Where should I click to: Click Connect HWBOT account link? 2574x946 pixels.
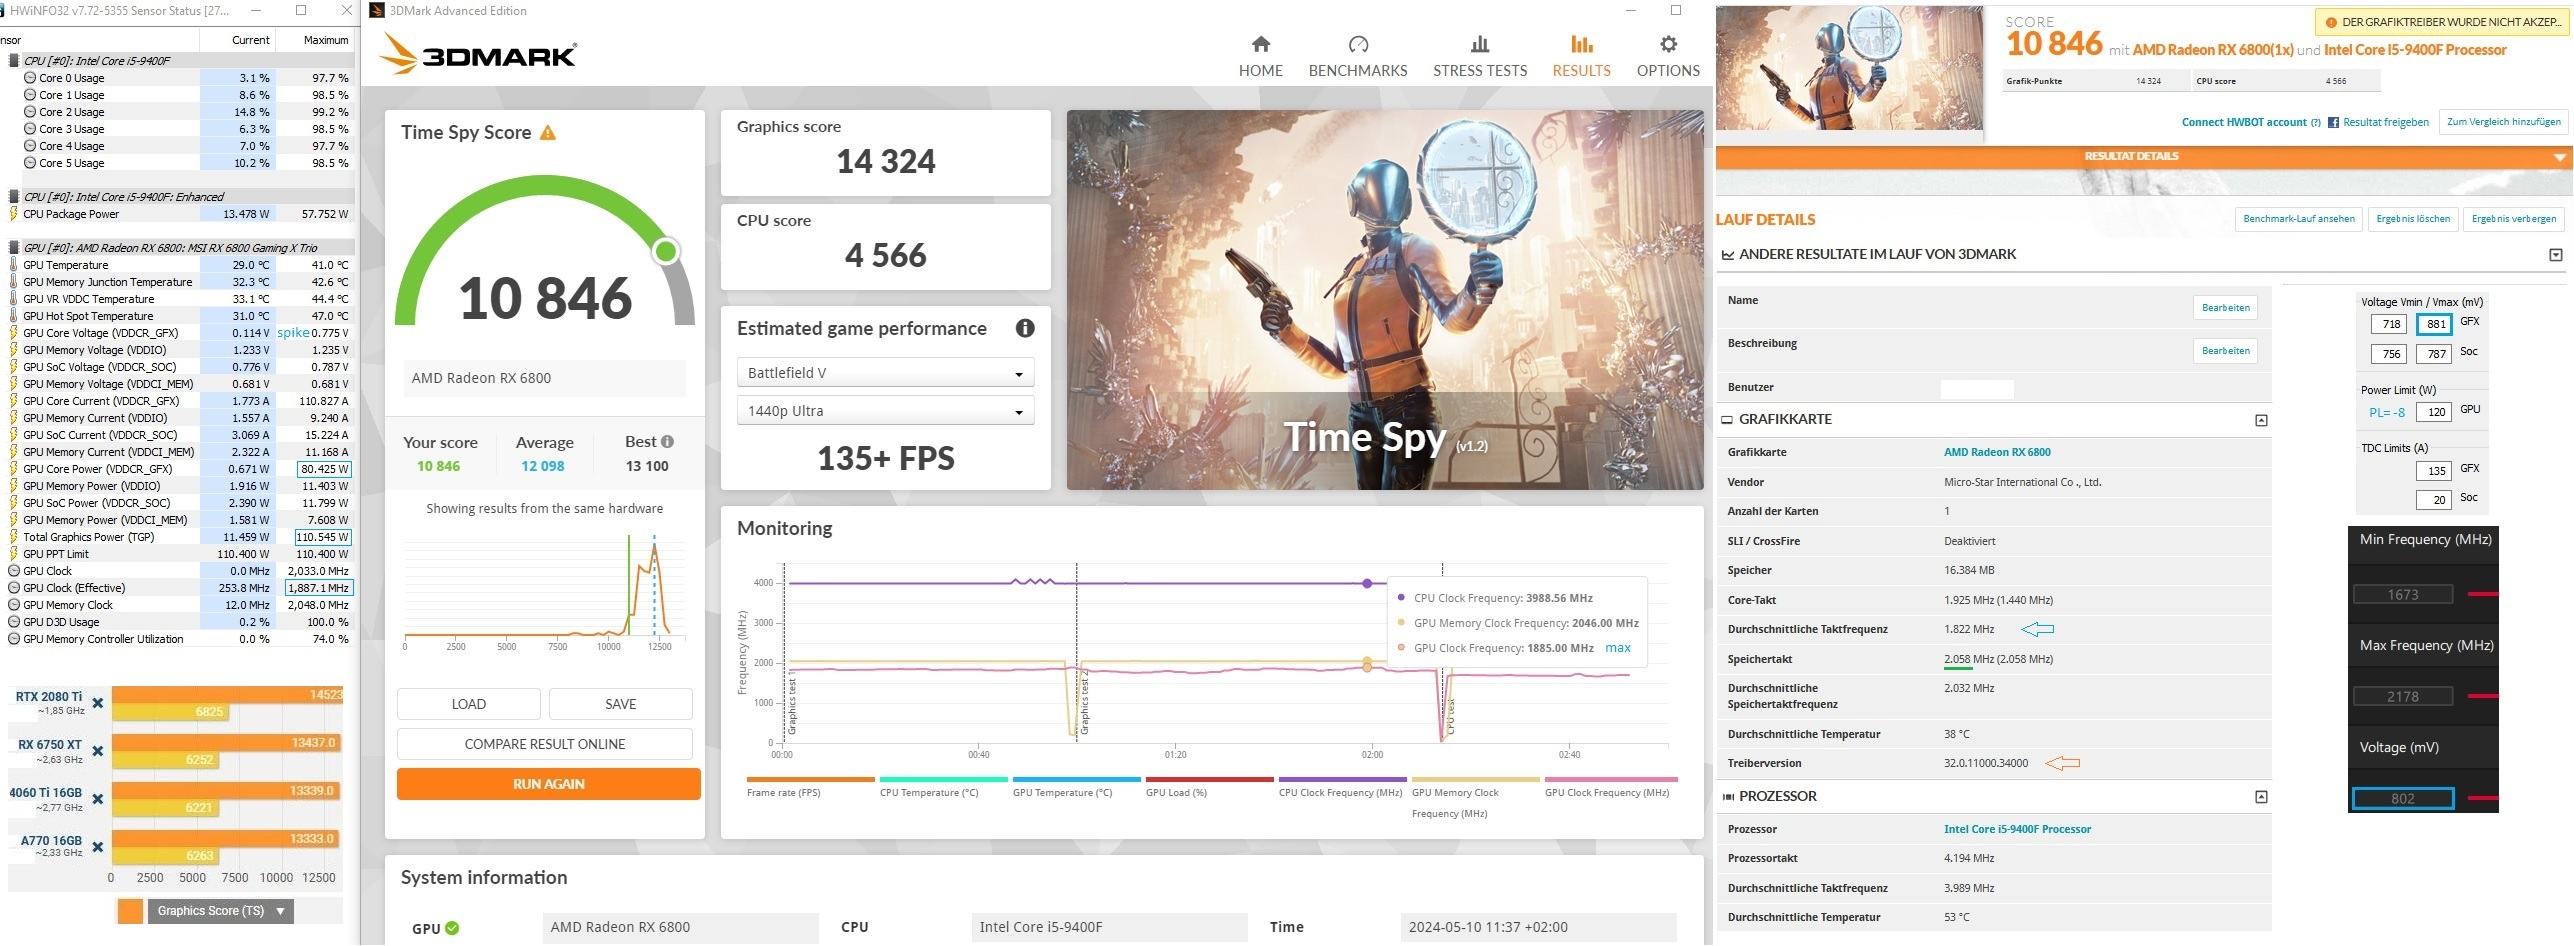2244,122
